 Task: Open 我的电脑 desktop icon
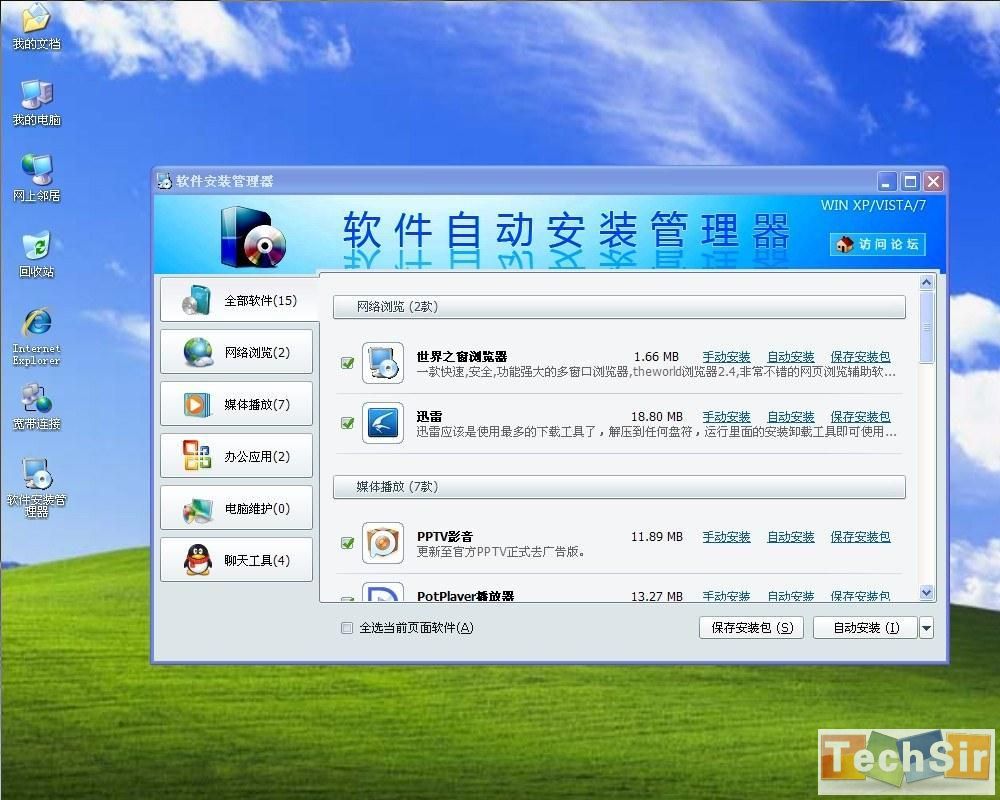click(36, 95)
